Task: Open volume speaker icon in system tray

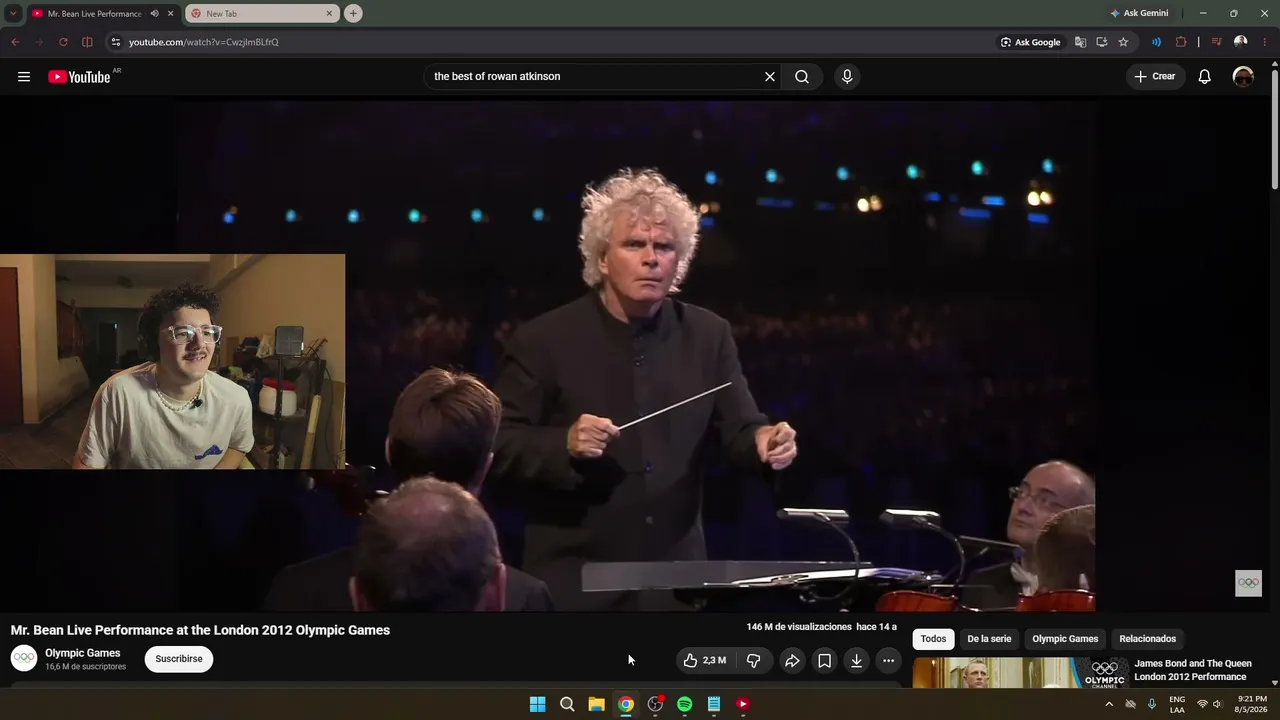Action: (1217, 704)
